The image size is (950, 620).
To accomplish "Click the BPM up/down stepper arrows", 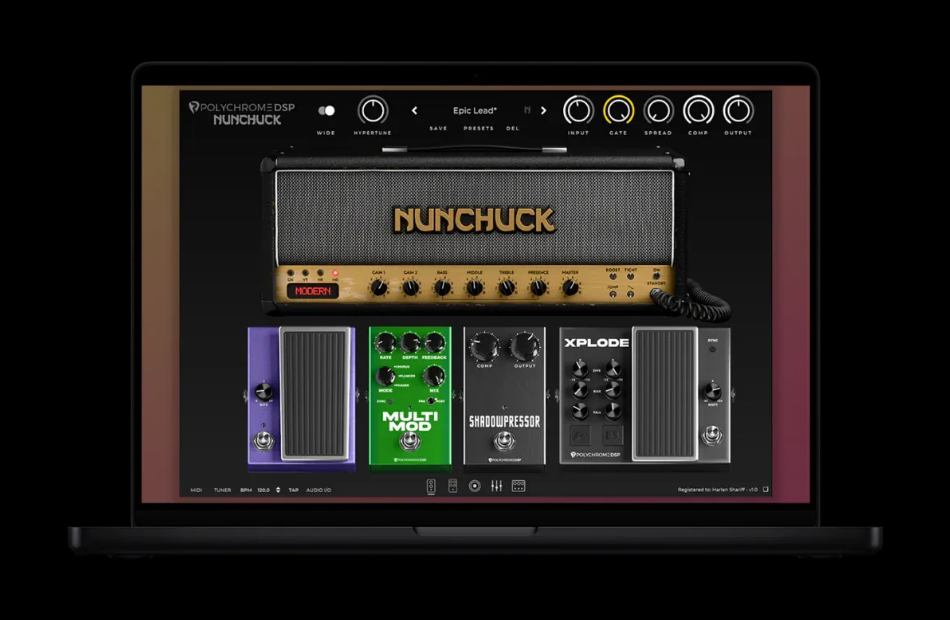I will [x=278, y=490].
